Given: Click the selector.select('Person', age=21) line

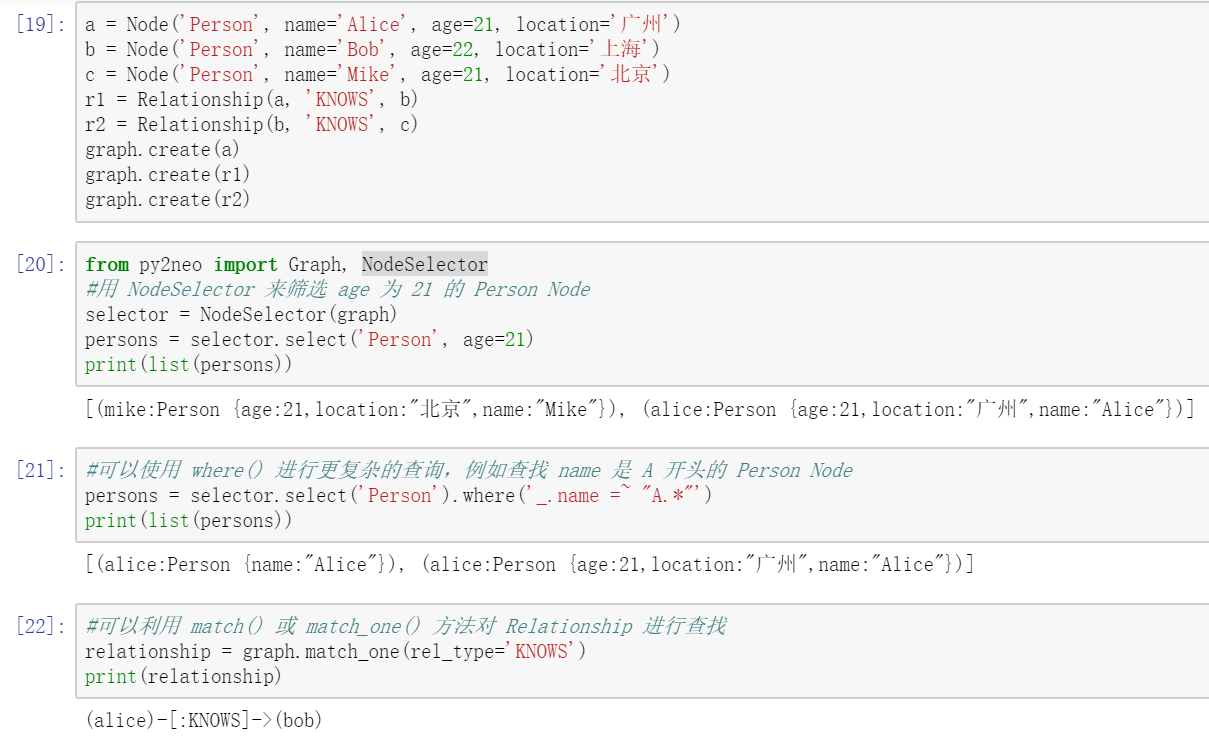Looking at the screenshot, I should (x=309, y=340).
